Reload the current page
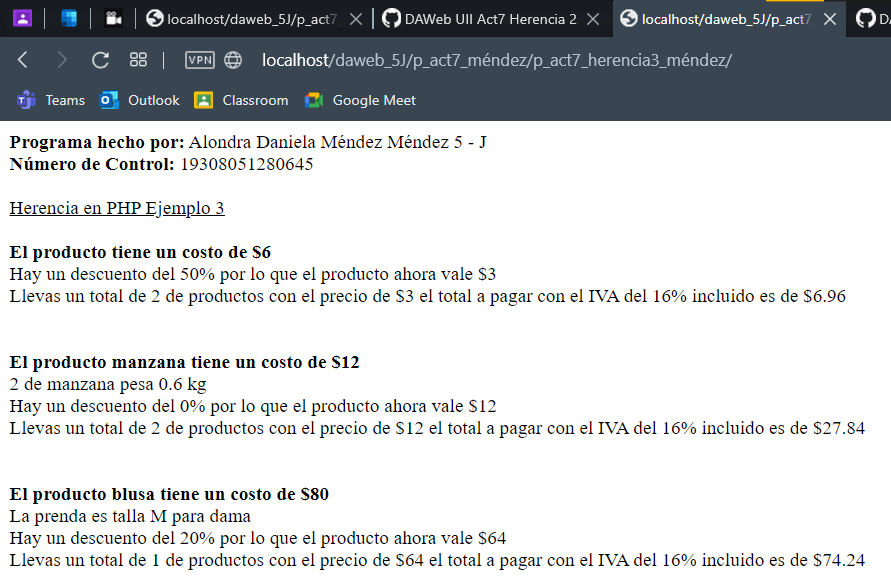Image resolution: width=891 pixels, height=586 pixels. coord(100,60)
